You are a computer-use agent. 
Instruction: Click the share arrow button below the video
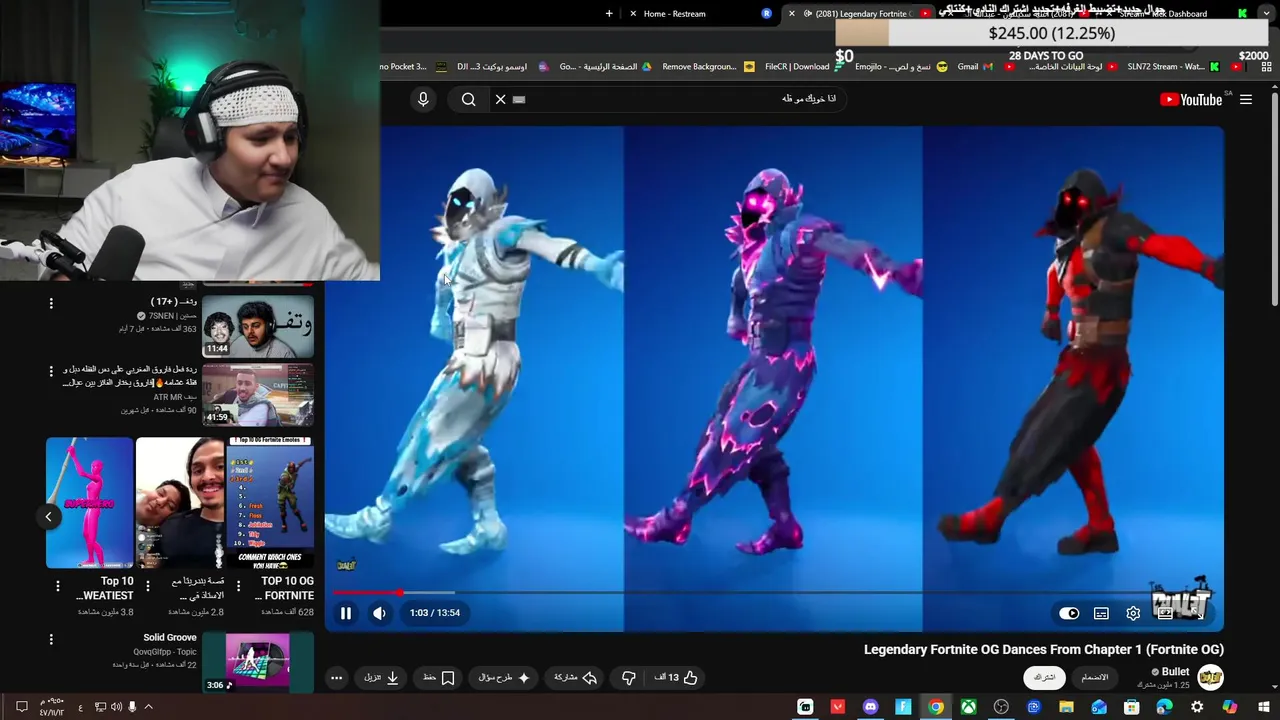576,678
